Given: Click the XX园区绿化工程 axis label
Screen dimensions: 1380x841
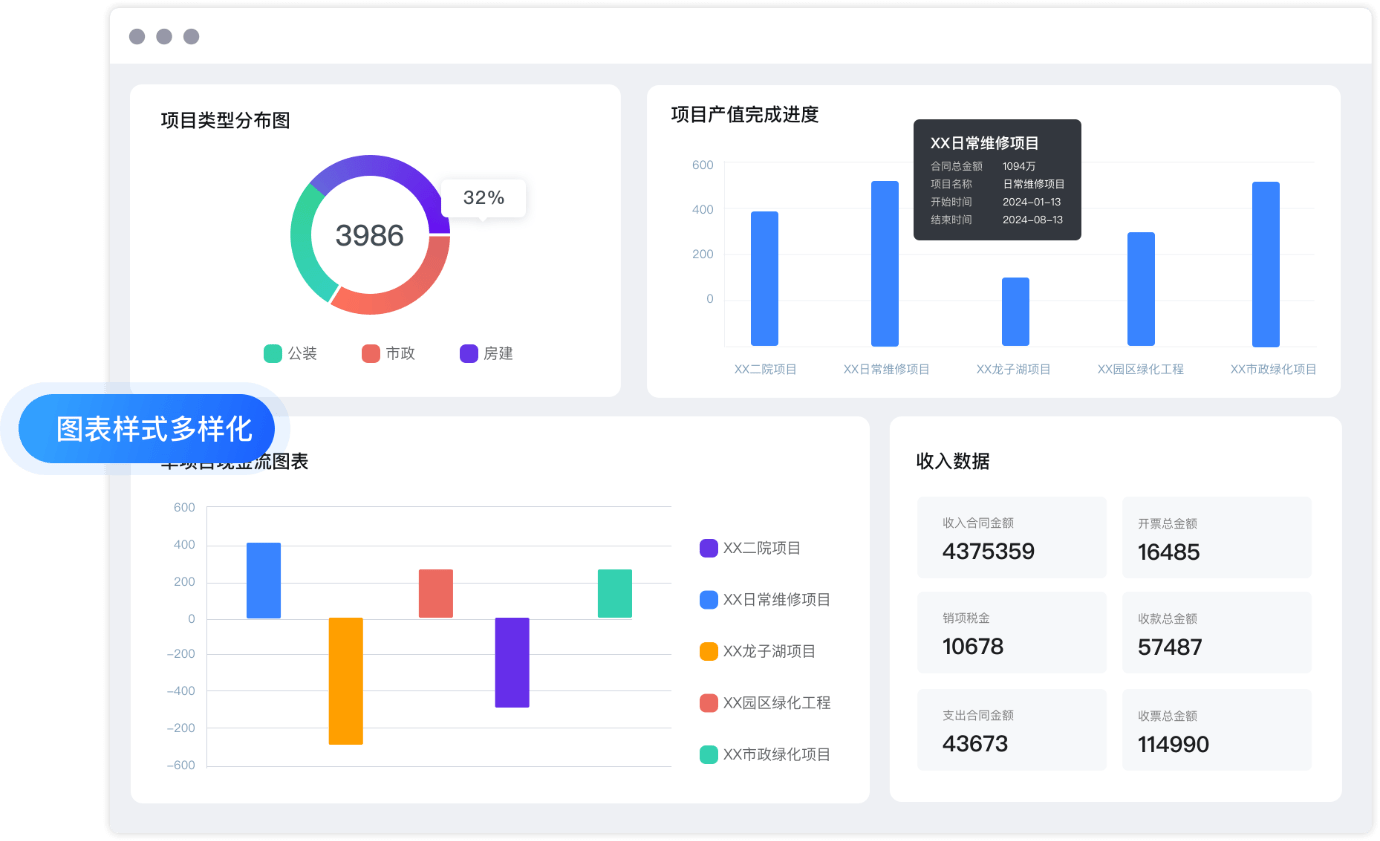Looking at the screenshot, I should tap(1140, 369).
